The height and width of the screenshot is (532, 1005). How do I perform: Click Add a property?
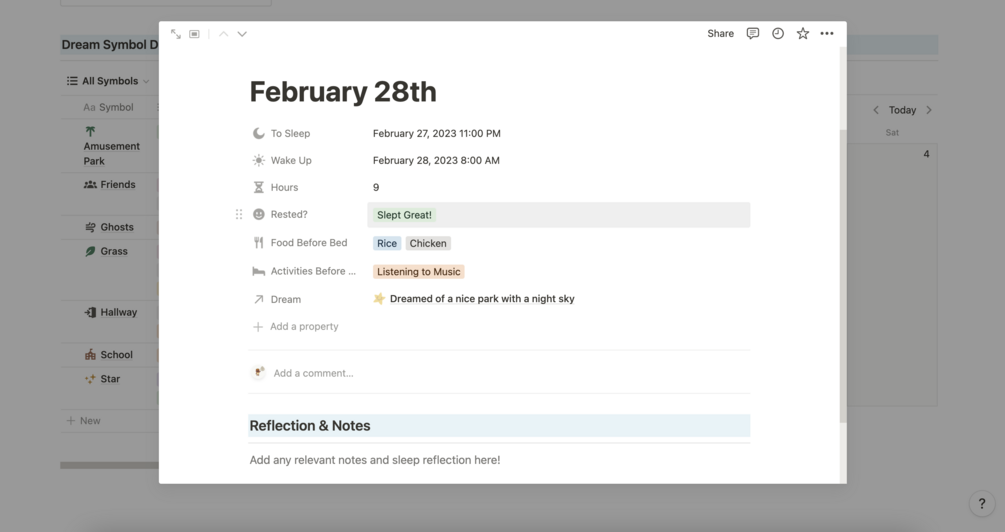tap(304, 327)
